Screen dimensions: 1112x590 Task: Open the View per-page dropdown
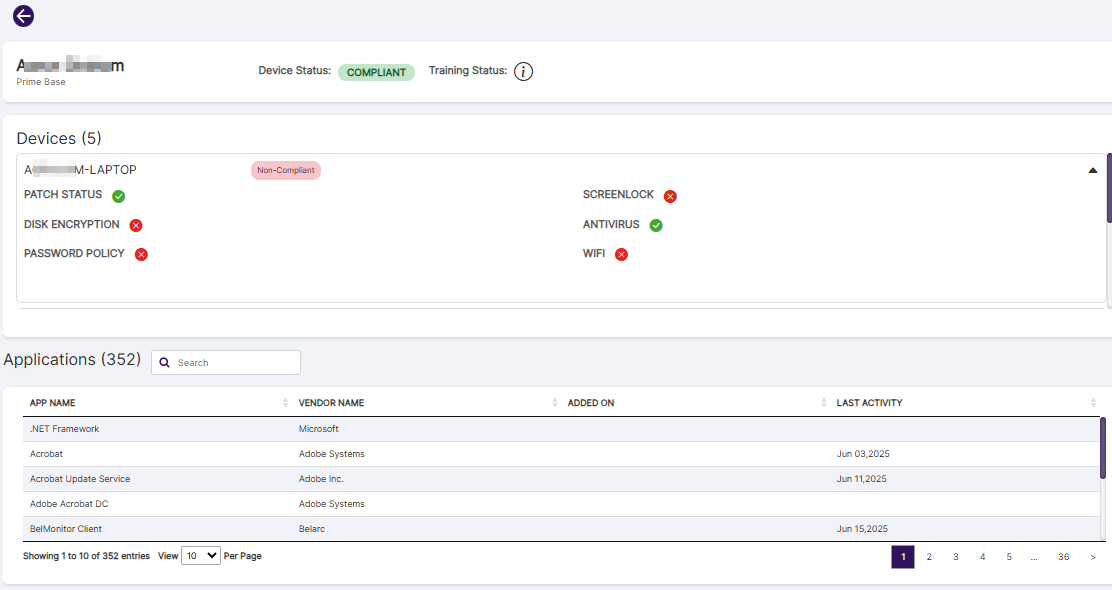(x=200, y=555)
